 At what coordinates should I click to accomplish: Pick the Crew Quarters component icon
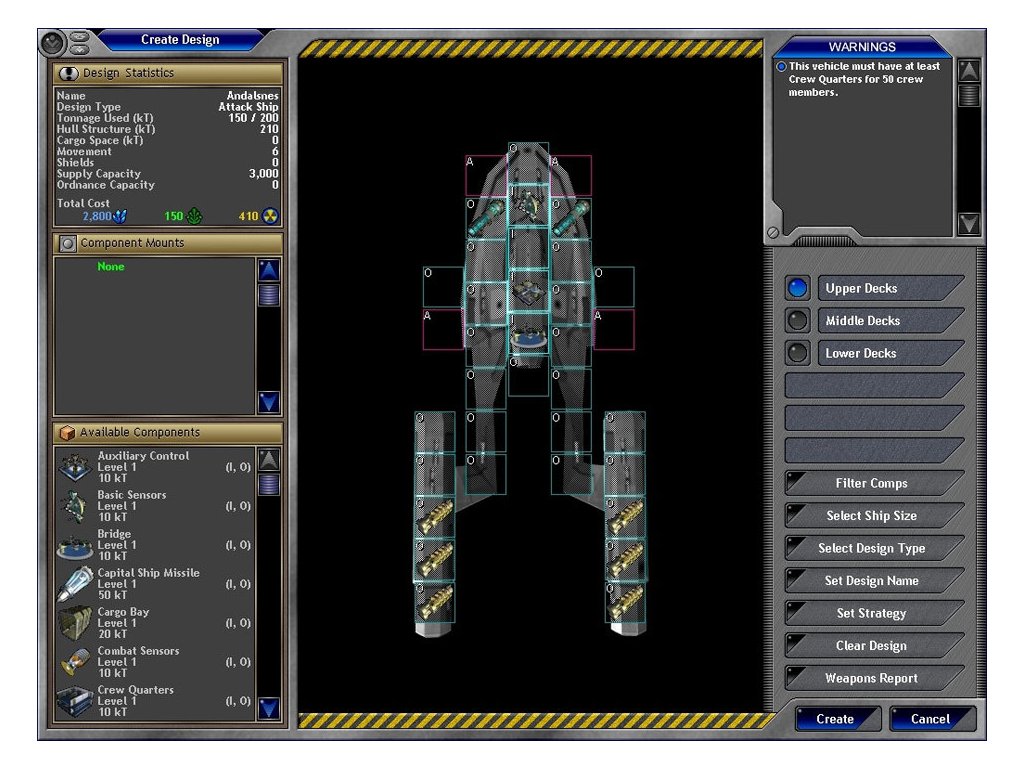(x=76, y=701)
